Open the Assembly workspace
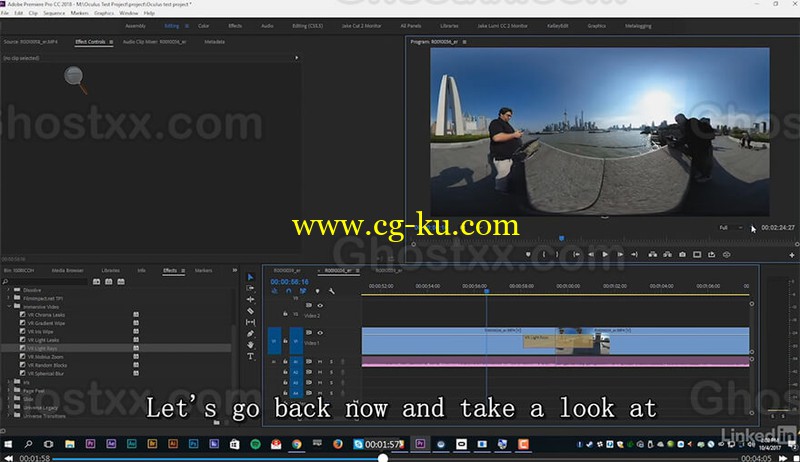 (x=135, y=25)
